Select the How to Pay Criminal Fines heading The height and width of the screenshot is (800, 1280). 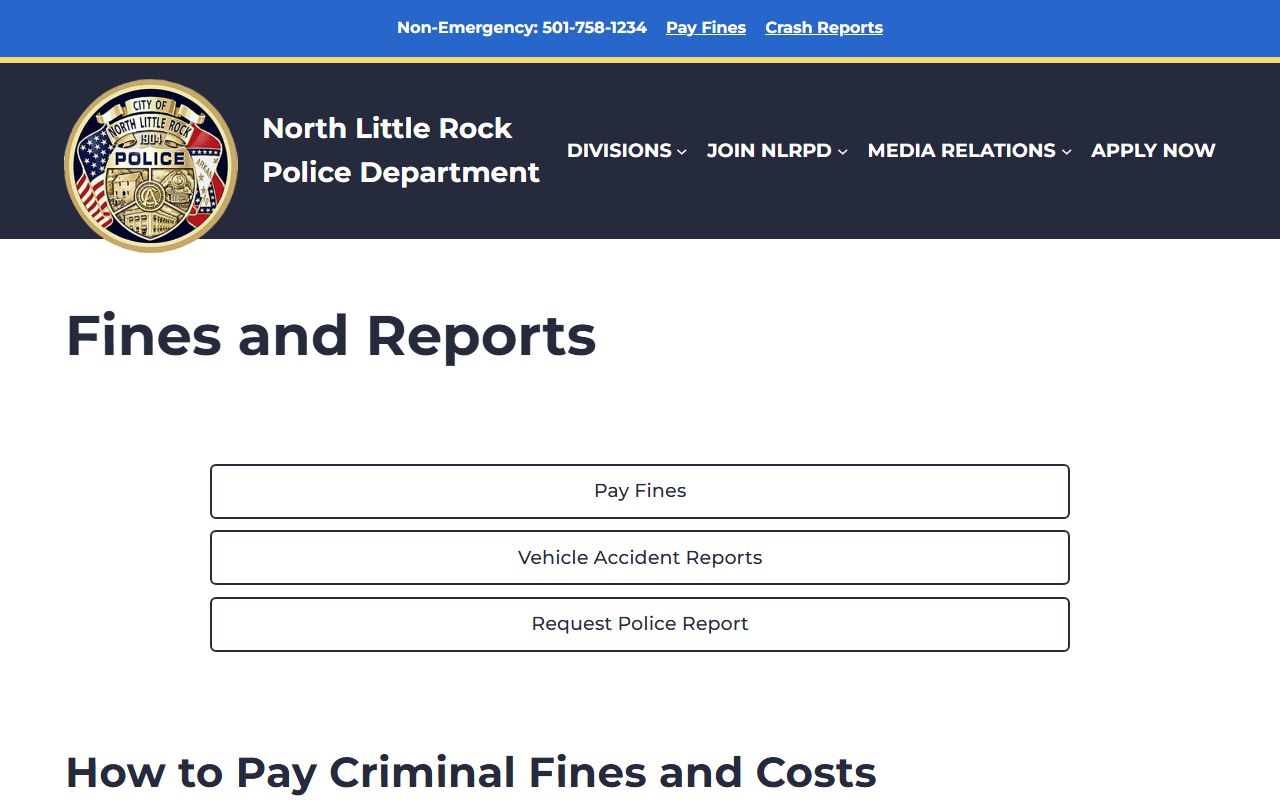point(471,773)
